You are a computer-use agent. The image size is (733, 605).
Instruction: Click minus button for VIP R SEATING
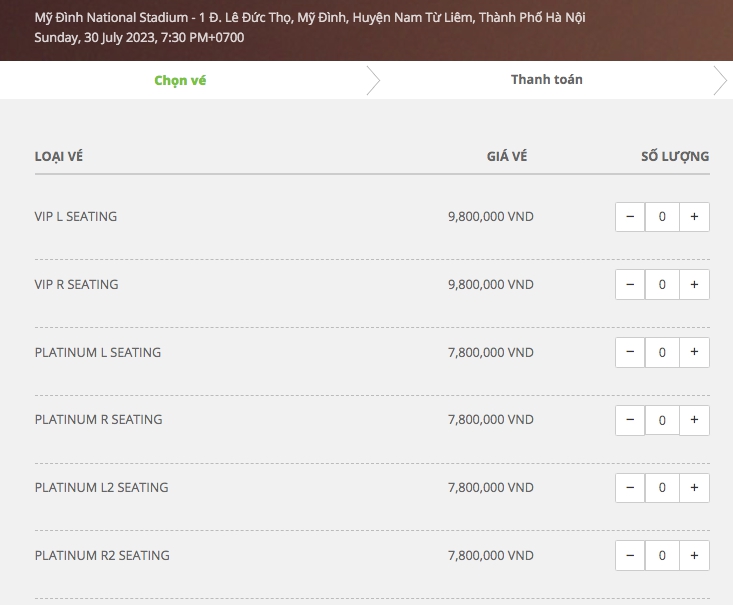(x=630, y=285)
